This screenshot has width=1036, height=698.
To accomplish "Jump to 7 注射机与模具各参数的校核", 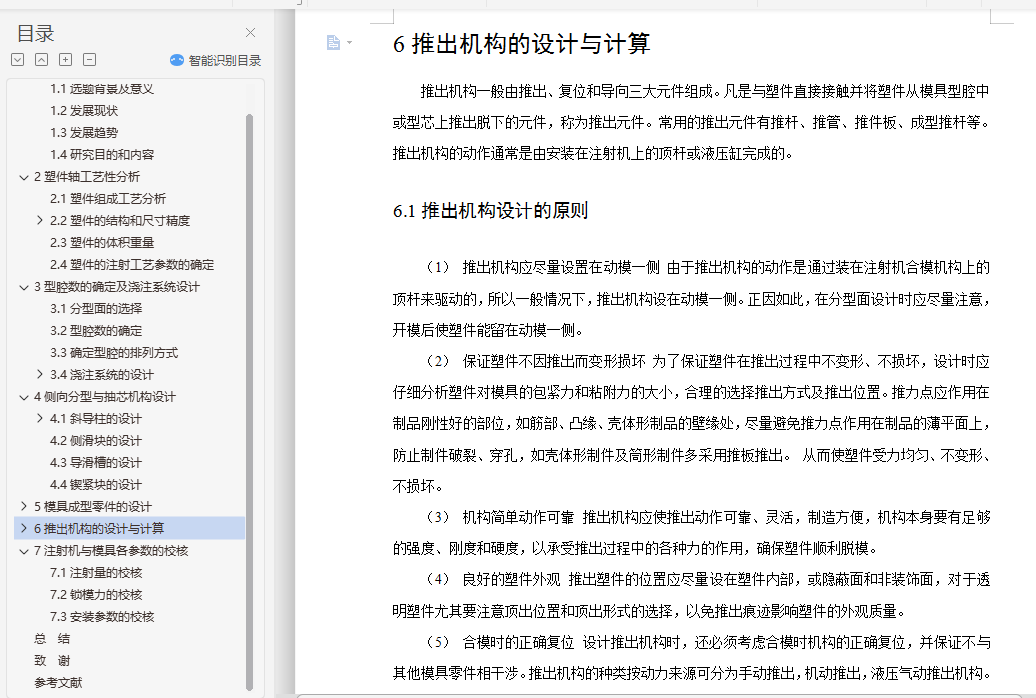I will pos(111,551).
